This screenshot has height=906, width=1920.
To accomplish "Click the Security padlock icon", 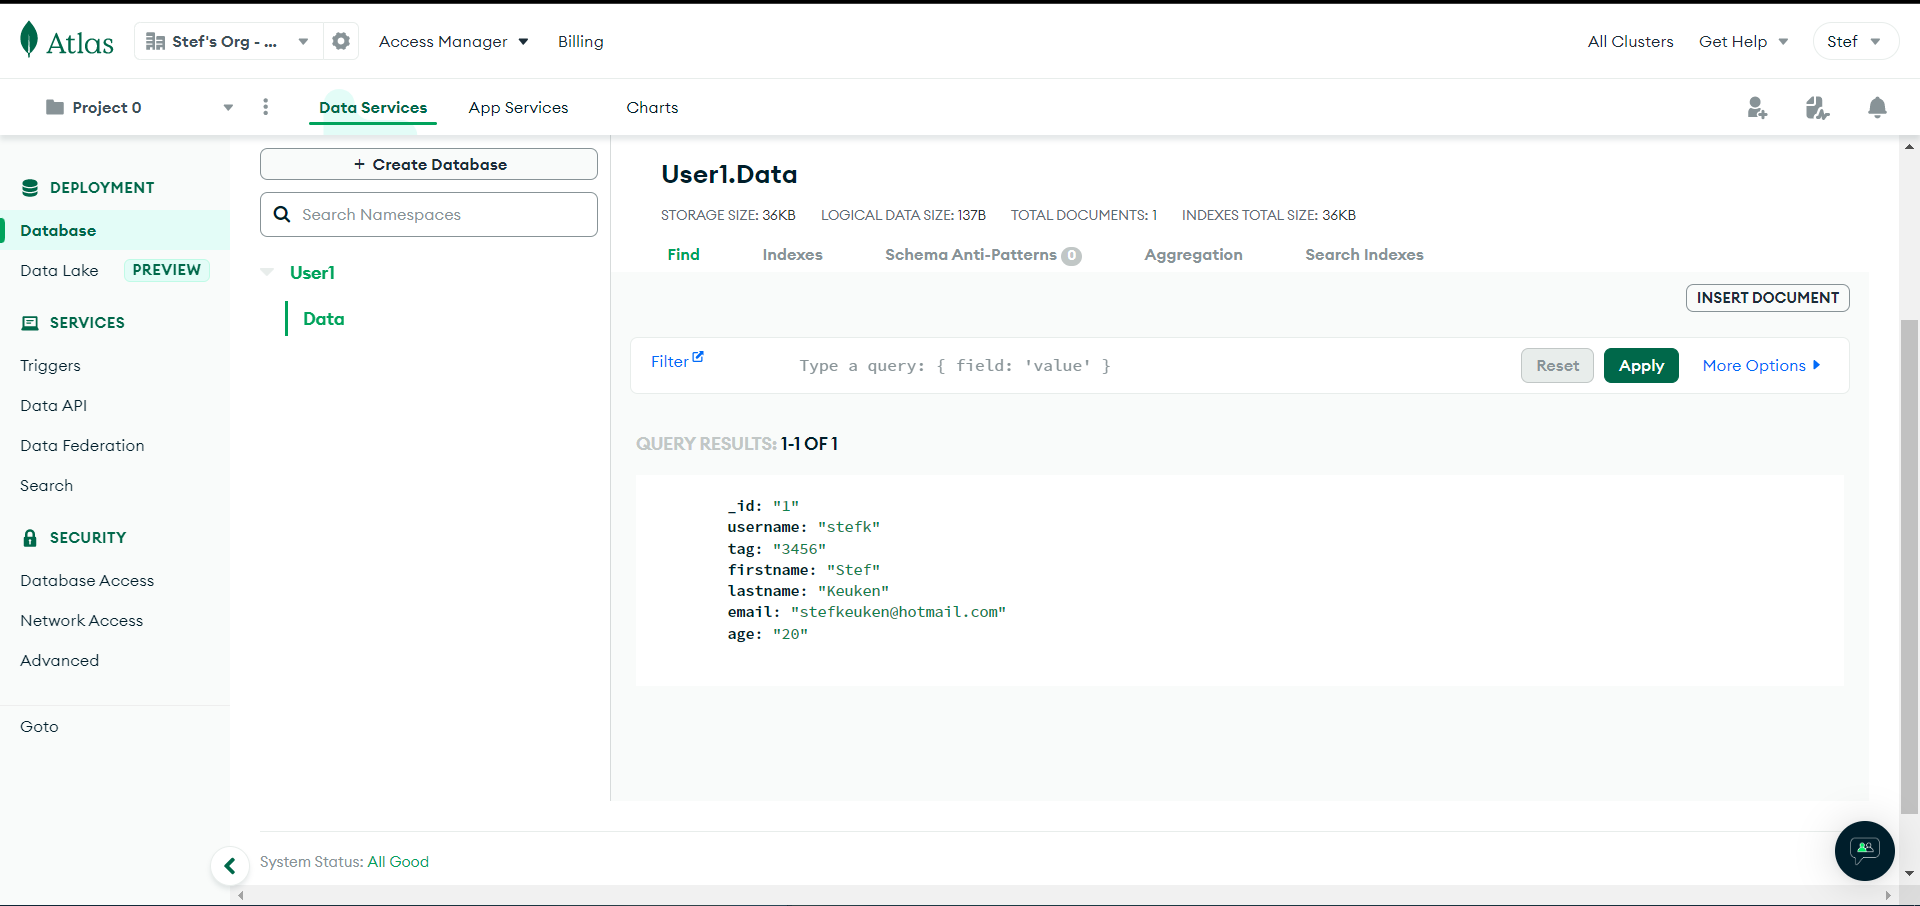I will click(30, 537).
